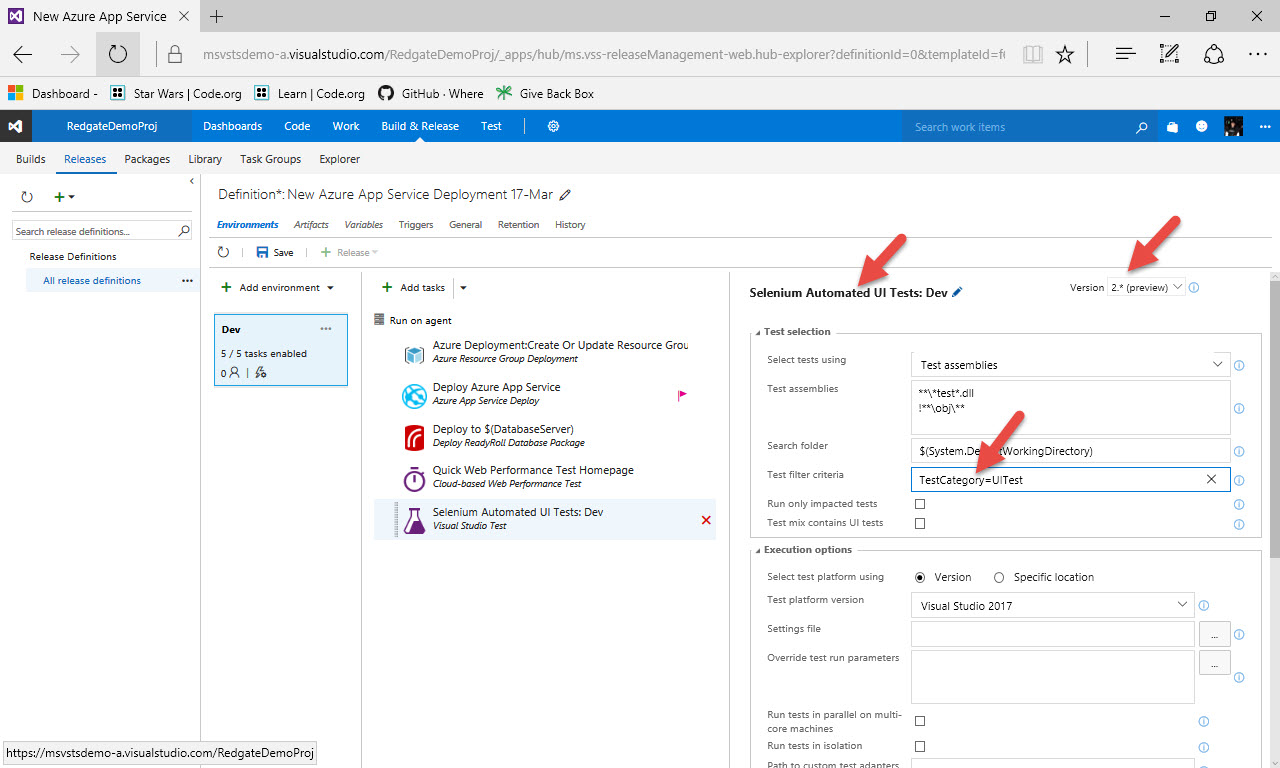Click the pink flag on Deploy Azure App Service
The image size is (1280, 768).
pos(683,395)
